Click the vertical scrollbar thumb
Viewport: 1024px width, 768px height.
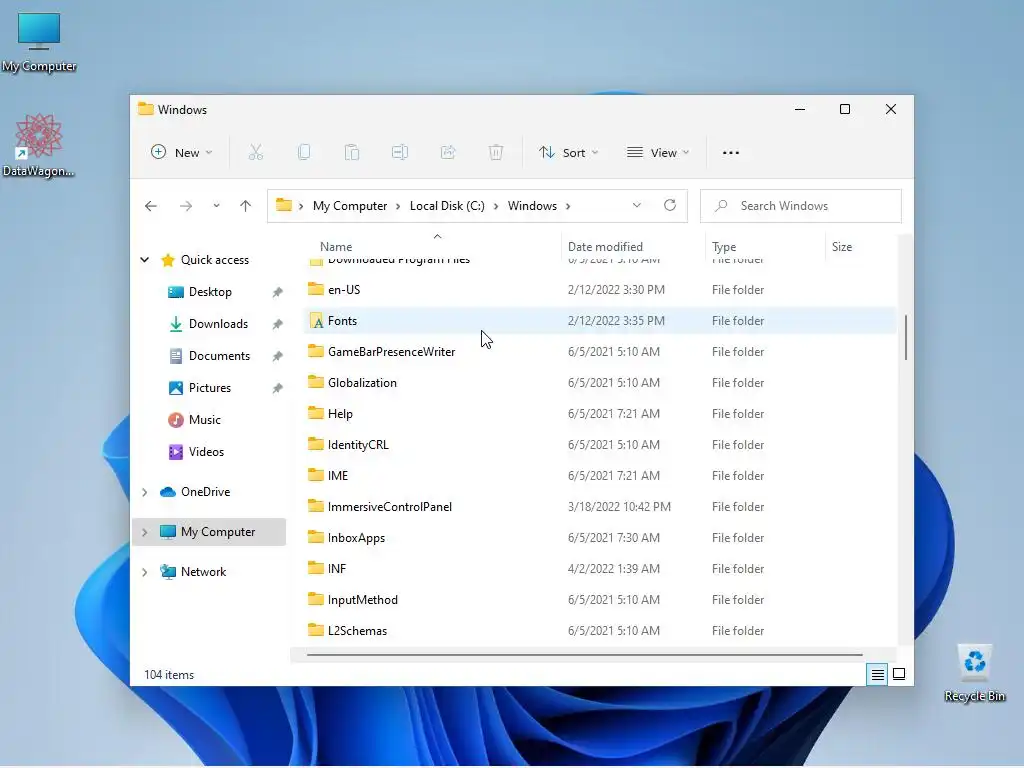pos(906,337)
